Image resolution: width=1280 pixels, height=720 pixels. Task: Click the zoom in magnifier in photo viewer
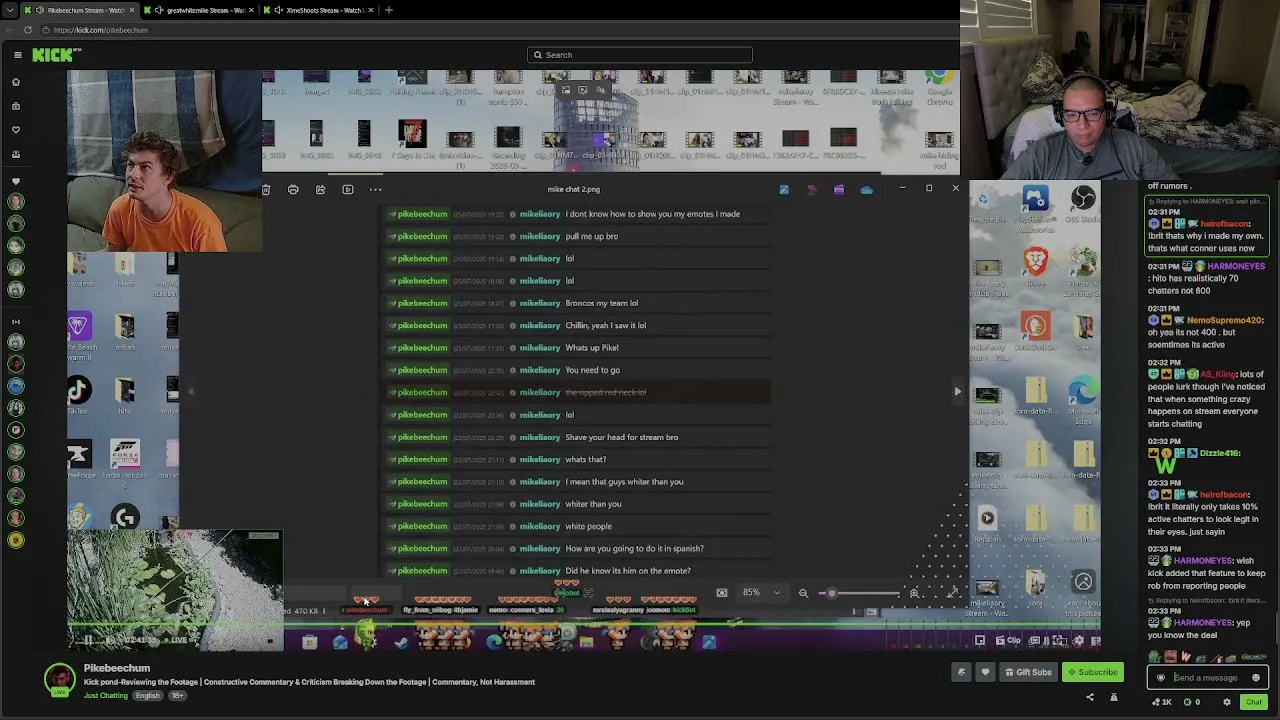coord(914,593)
